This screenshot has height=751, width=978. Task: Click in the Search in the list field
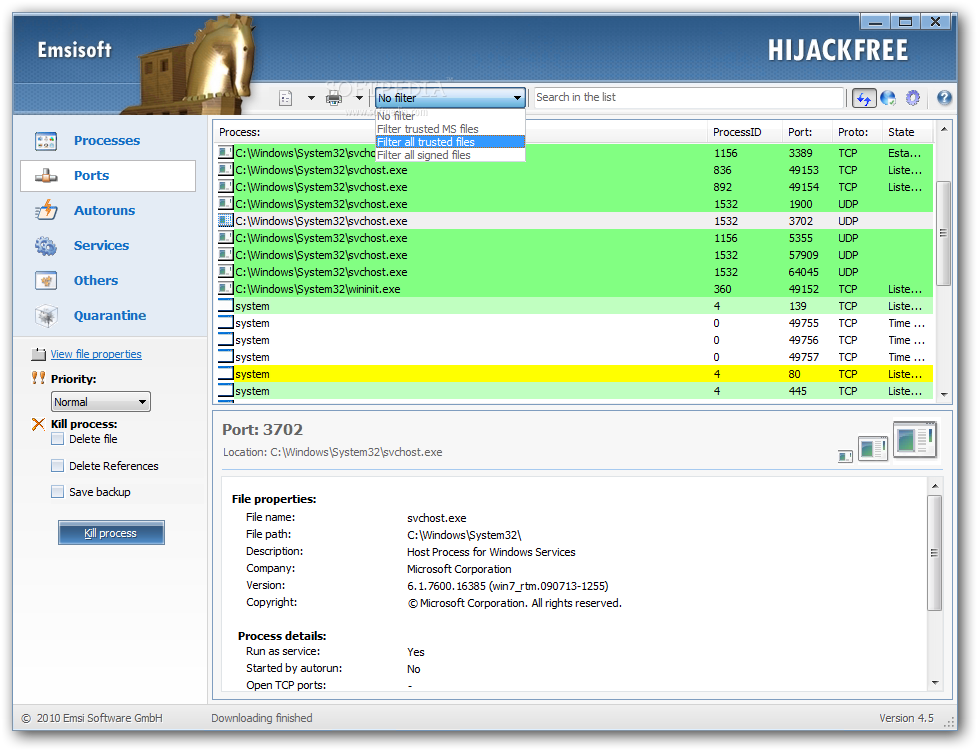688,98
